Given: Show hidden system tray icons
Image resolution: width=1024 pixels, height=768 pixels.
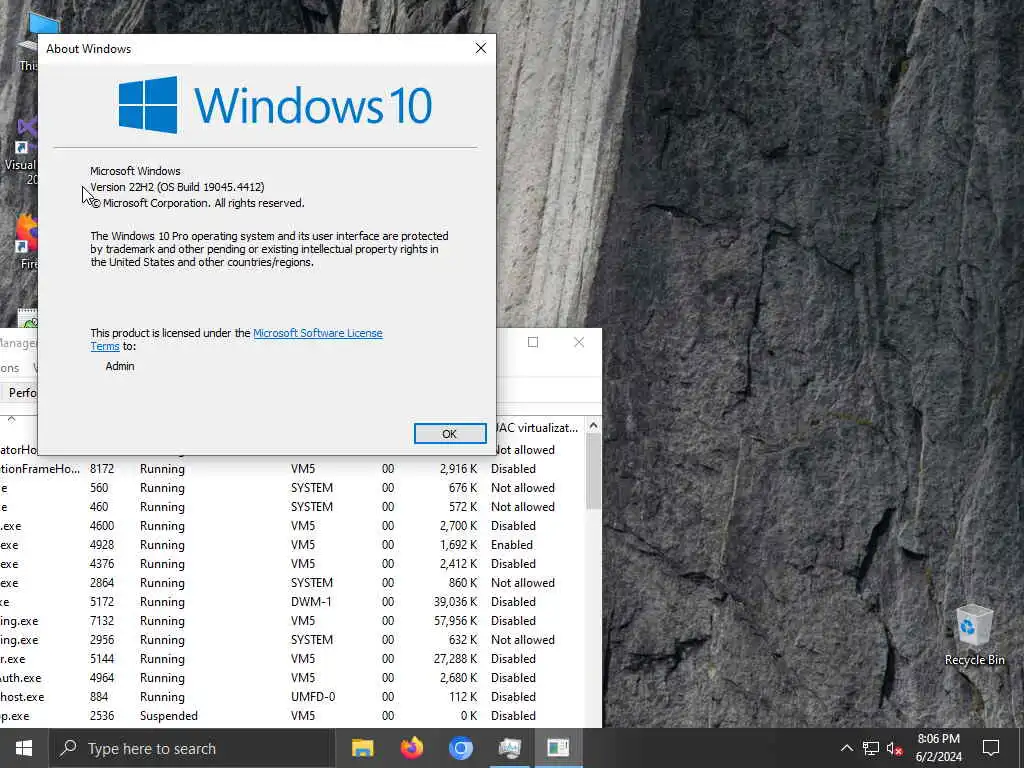Looking at the screenshot, I should [x=846, y=748].
